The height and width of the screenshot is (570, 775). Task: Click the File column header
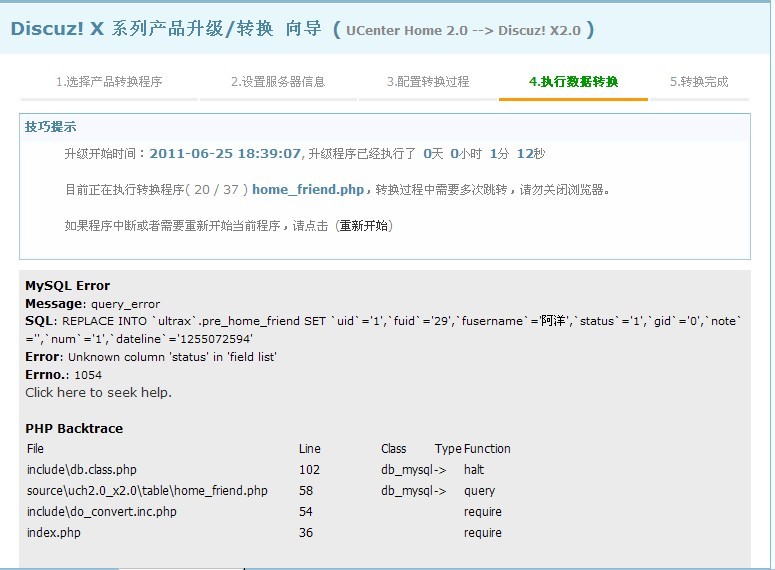point(35,449)
